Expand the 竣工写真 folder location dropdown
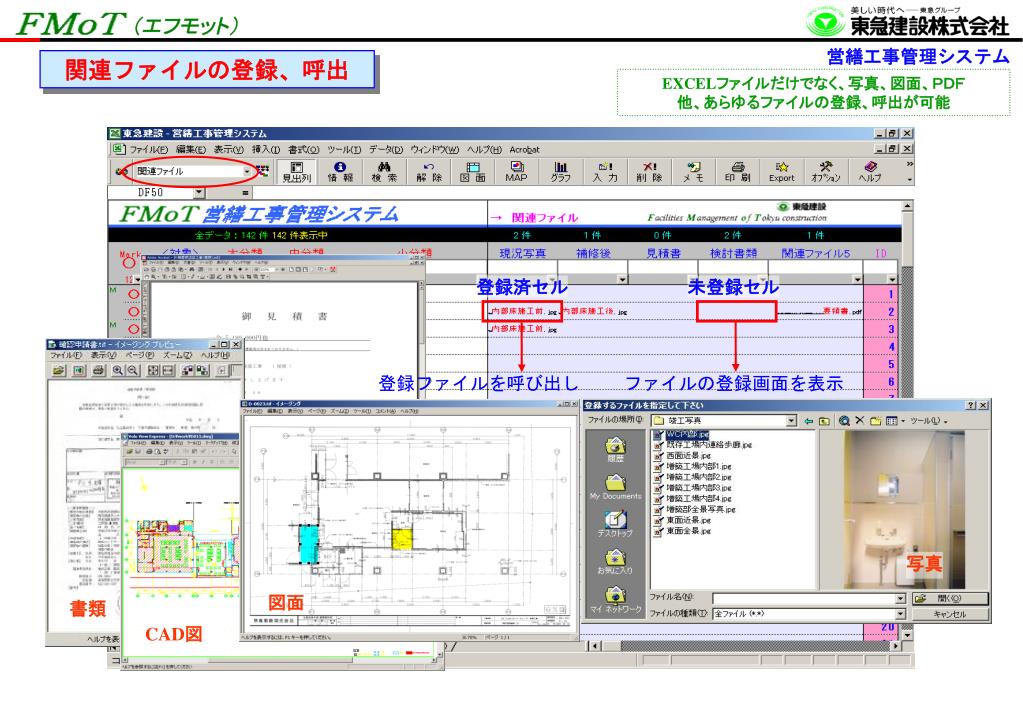Screen dimensions: 1023x708 791,421
